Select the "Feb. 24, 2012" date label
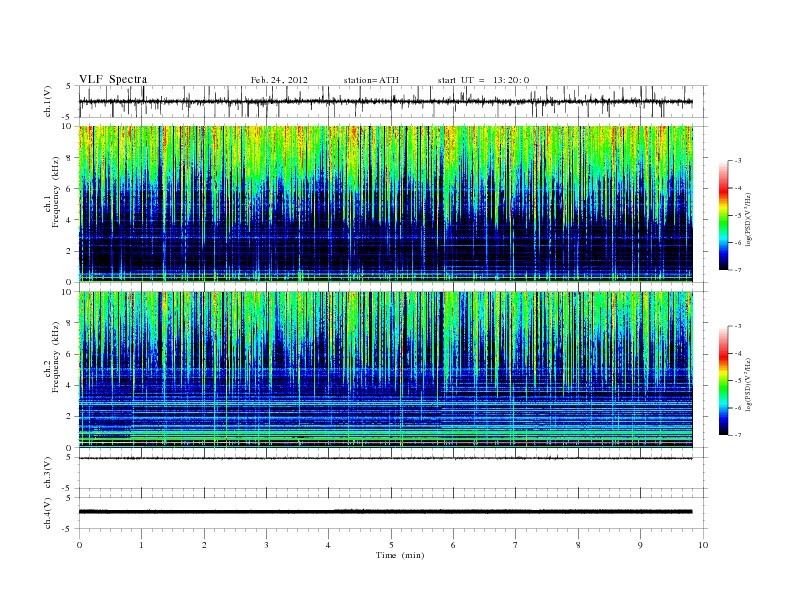This screenshot has width=792, height=612. pos(279,80)
